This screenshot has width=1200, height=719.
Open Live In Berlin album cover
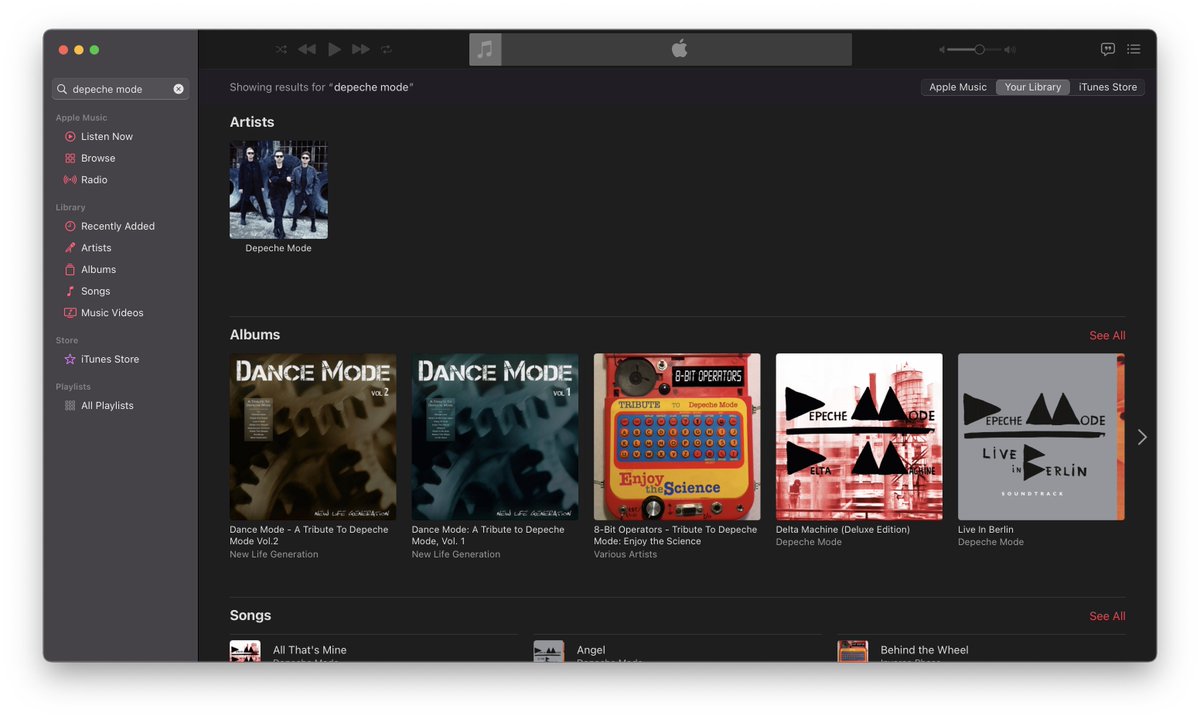tap(1041, 437)
